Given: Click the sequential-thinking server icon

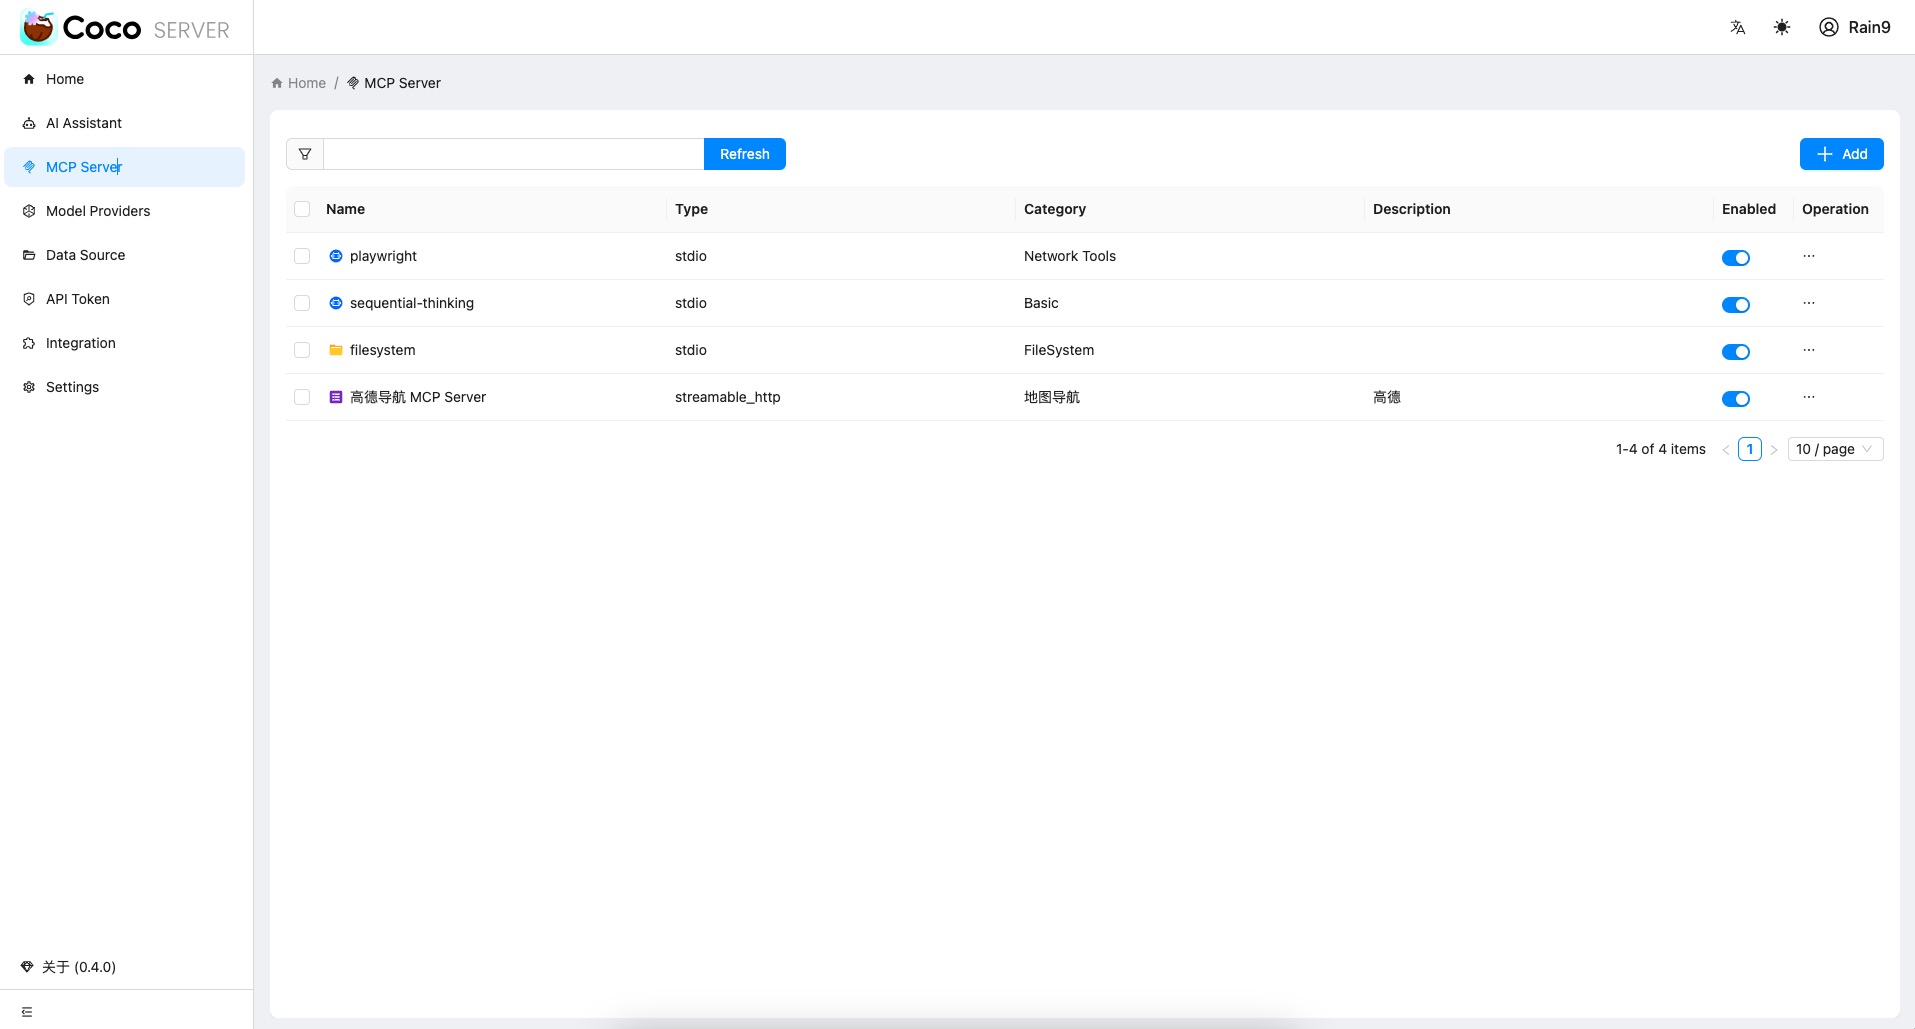Looking at the screenshot, I should point(336,303).
